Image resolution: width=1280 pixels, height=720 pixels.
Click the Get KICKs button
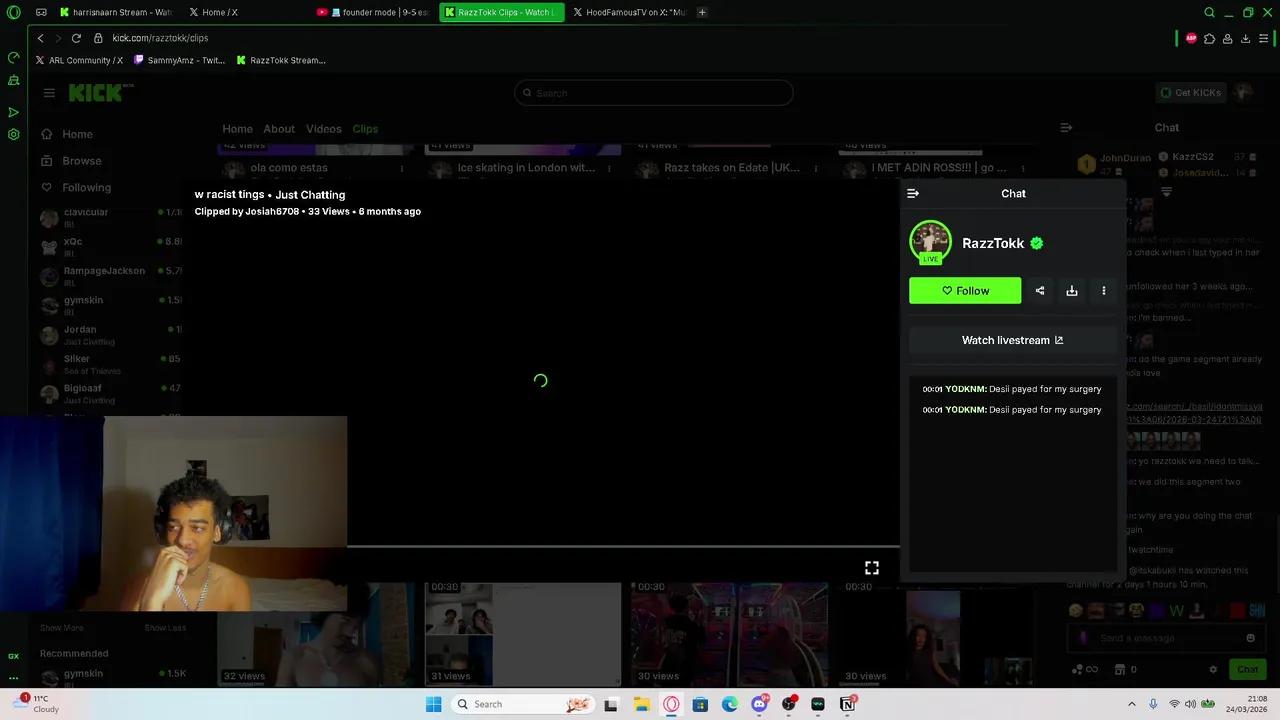coord(1190,93)
